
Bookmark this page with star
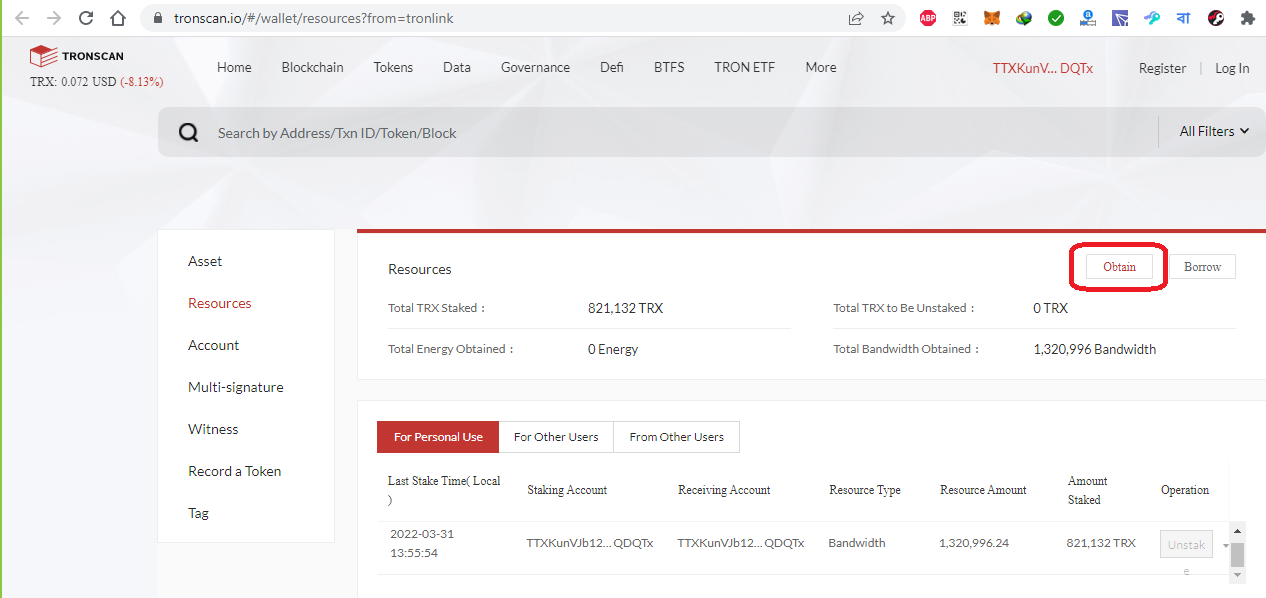888,18
